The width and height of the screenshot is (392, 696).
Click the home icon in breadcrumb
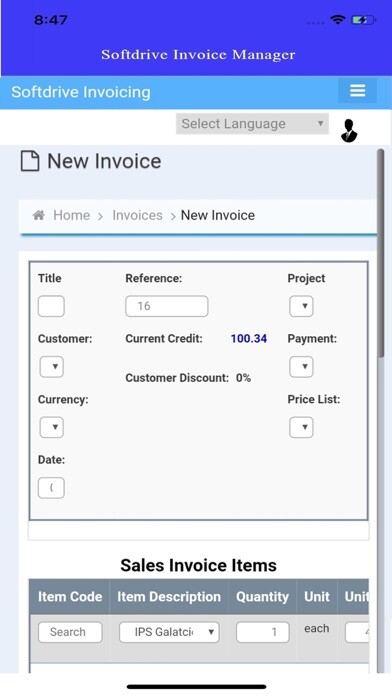click(x=39, y=215)
